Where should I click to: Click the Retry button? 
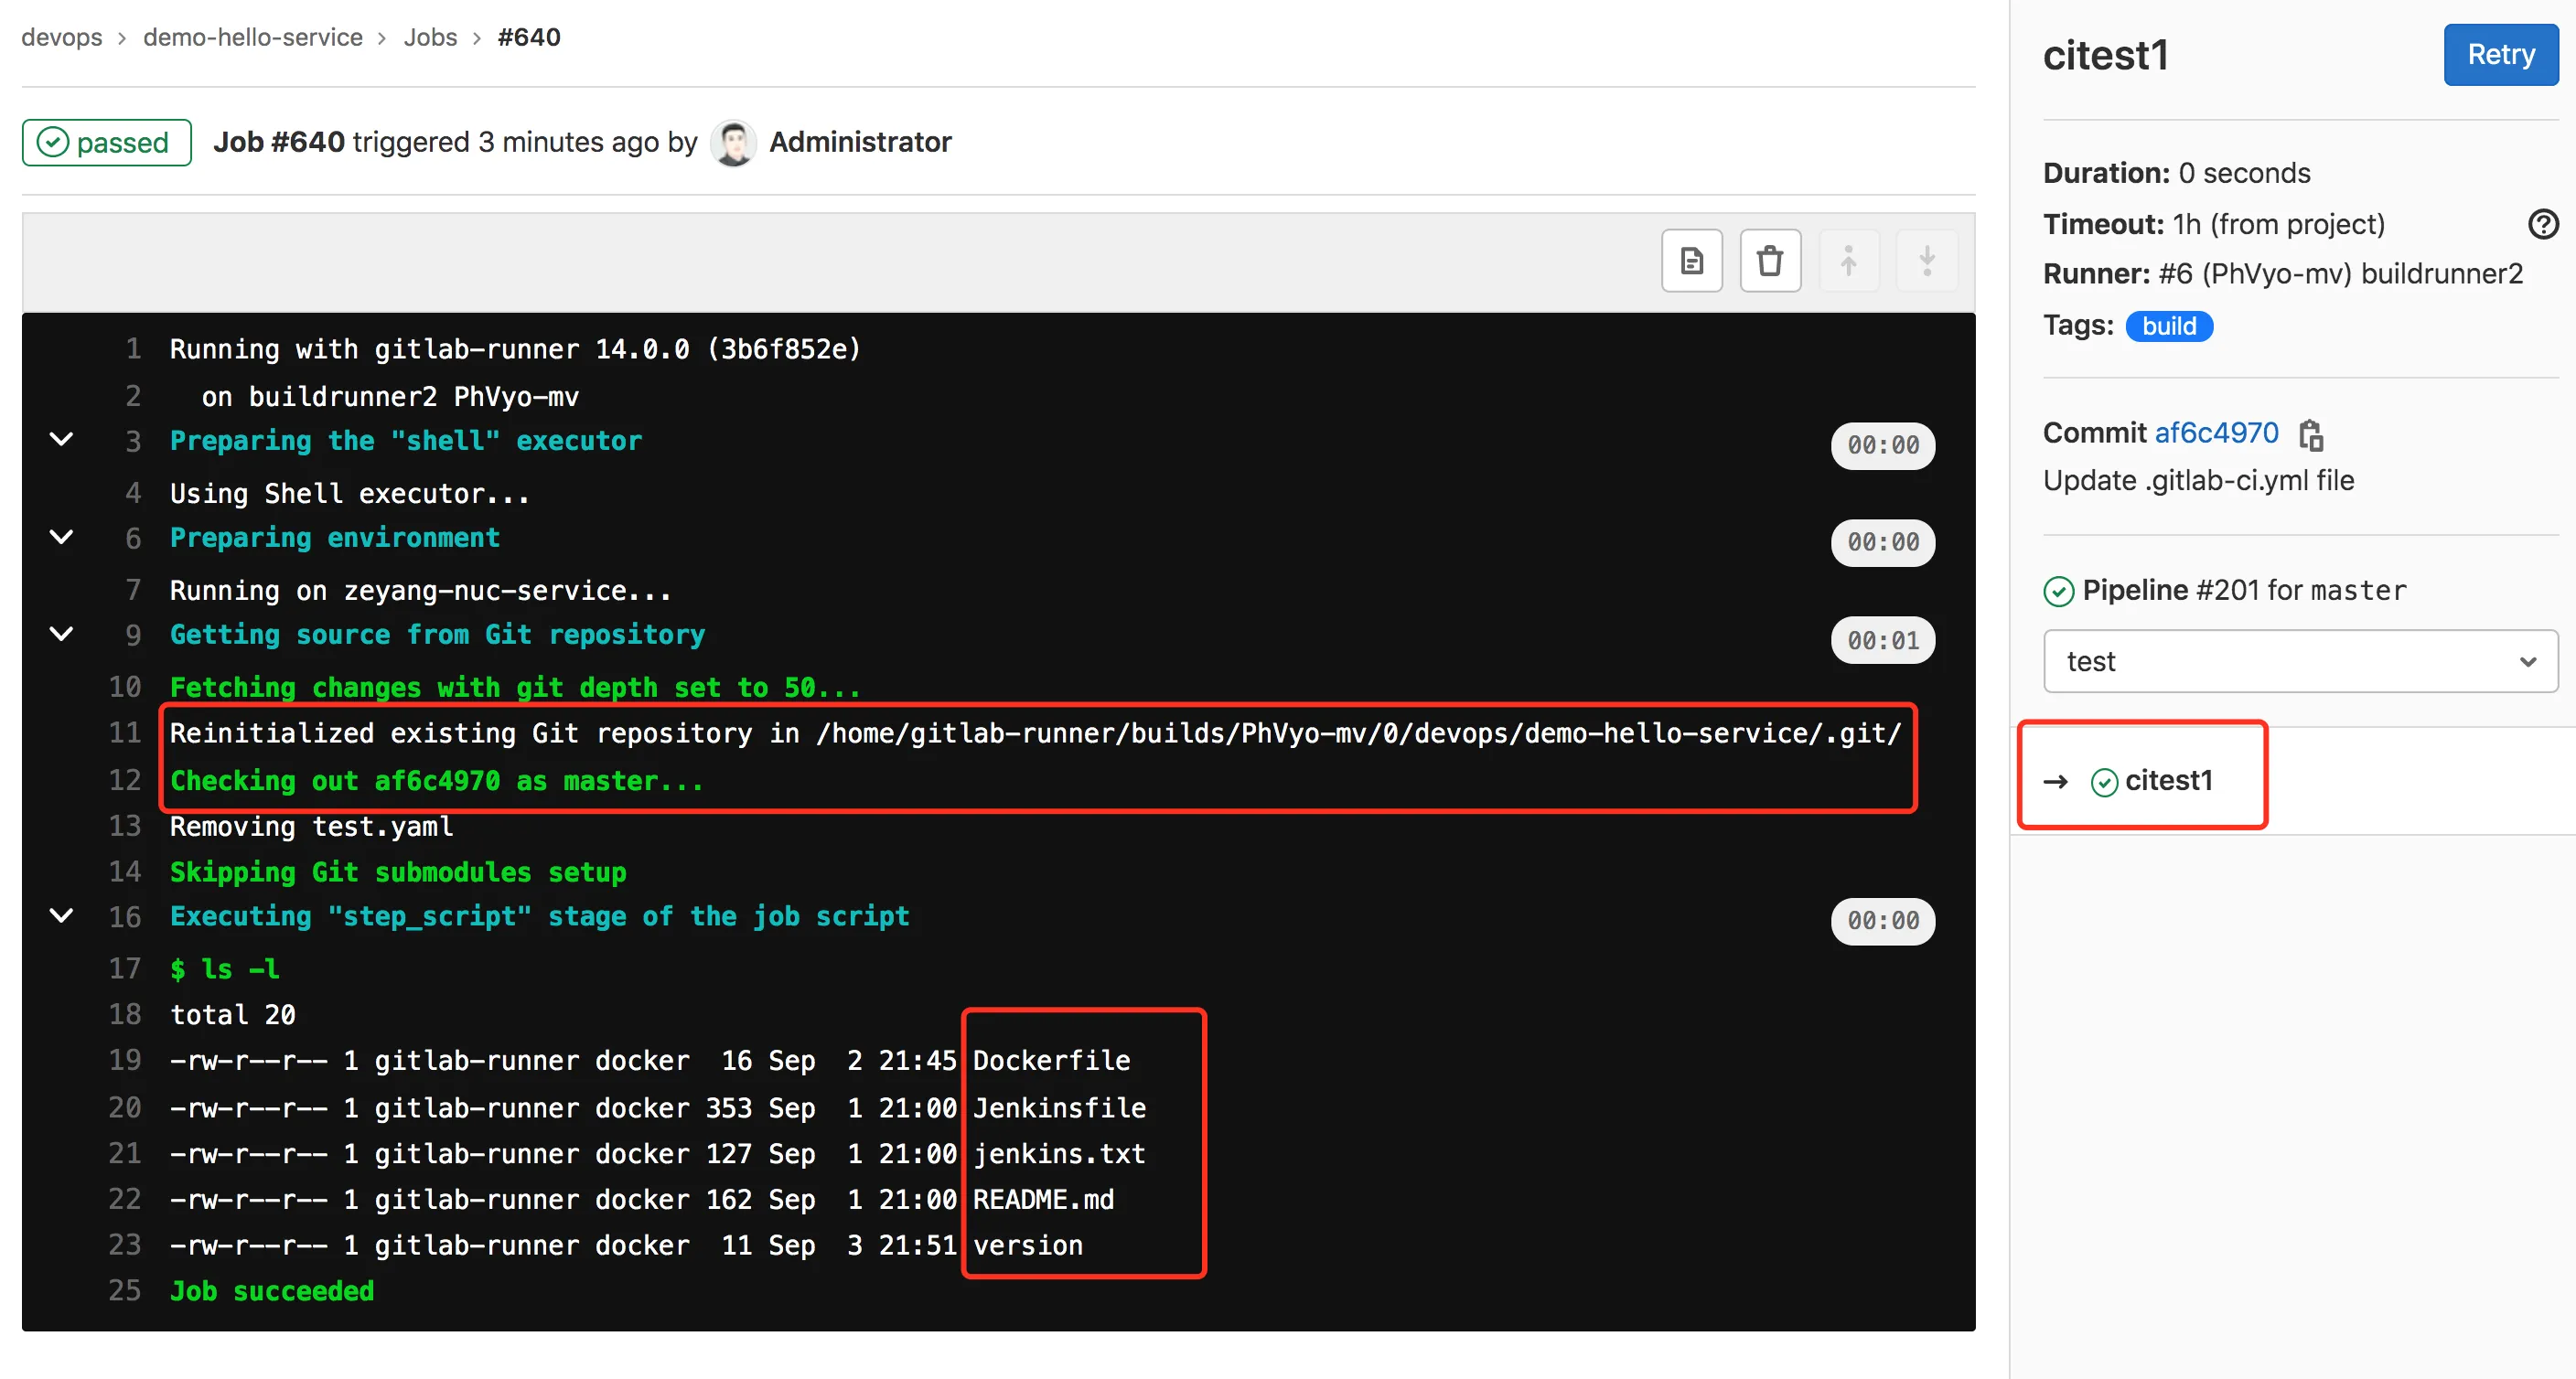pyautogui.click(x=2499, y=55)
